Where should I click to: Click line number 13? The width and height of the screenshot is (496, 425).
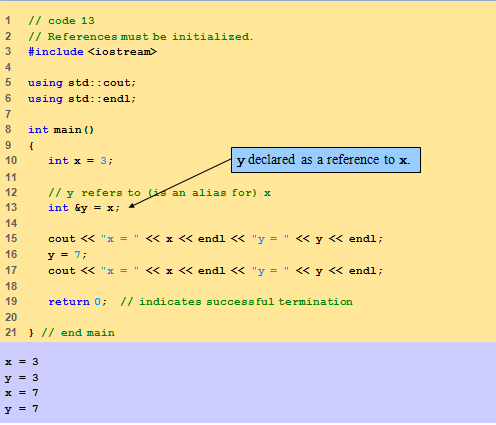coord(11,207)
